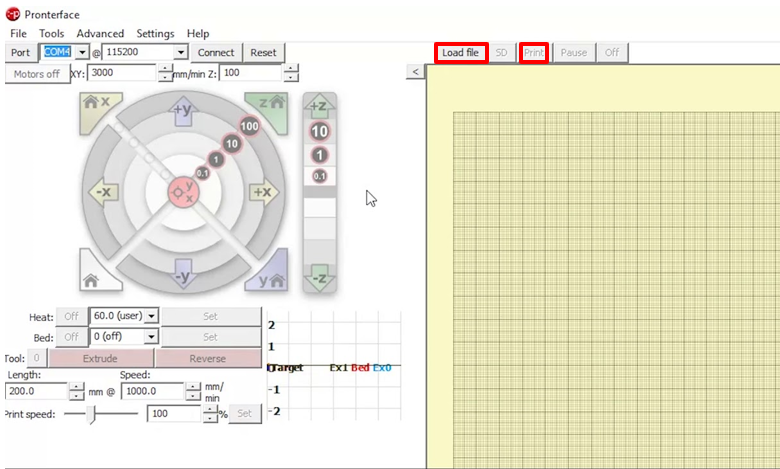780x469 pixels.
Task: Open baud rate 115200 dropdown
Action: pyautogui.click(x=181, y=52)
